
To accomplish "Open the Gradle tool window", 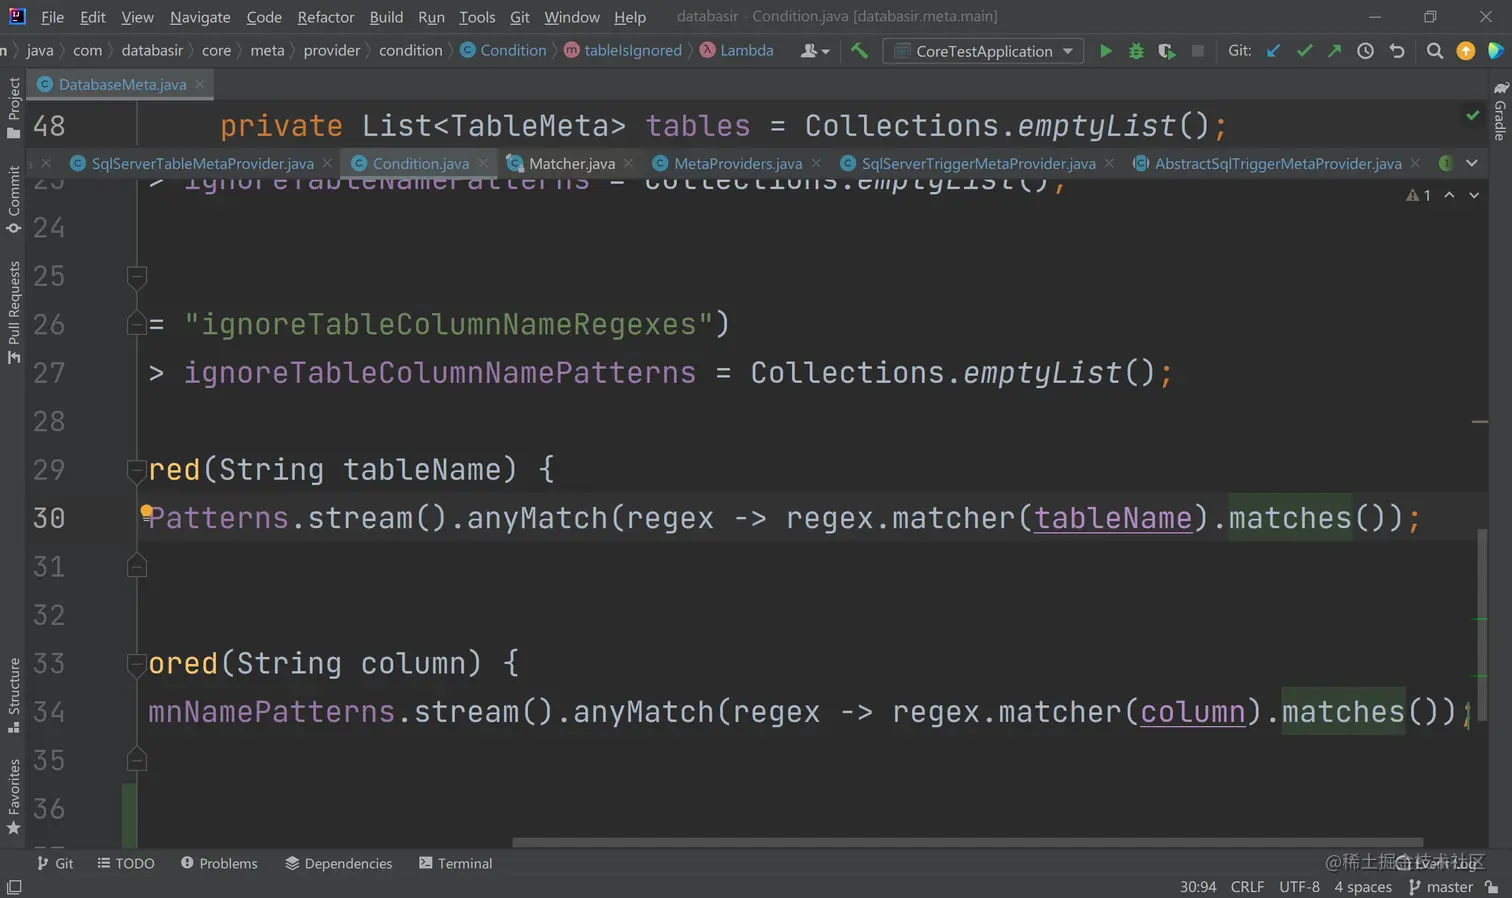I will click(x=1500, y=111).
